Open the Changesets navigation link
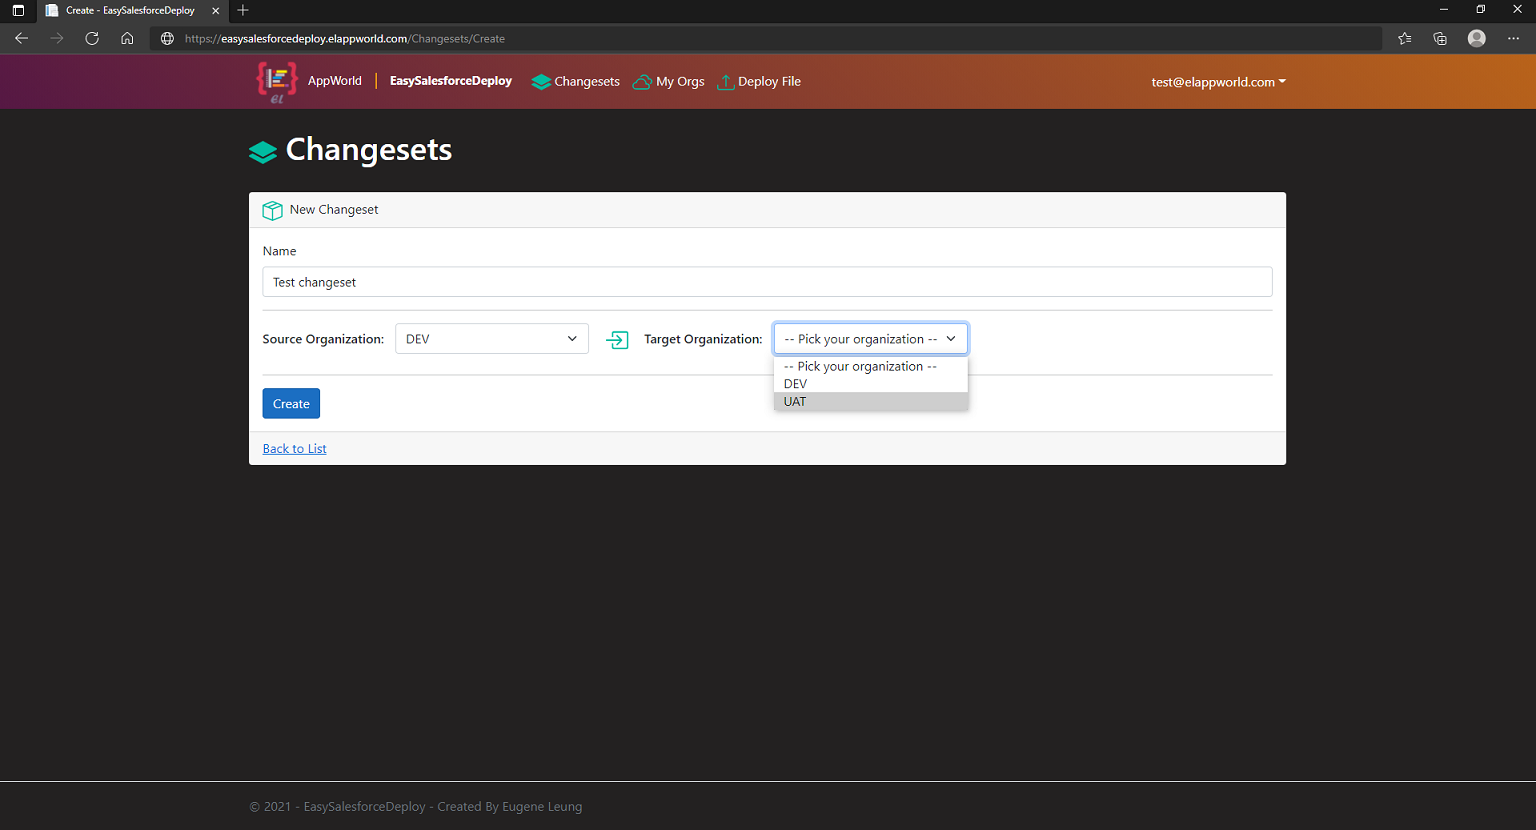 point(576,82)
